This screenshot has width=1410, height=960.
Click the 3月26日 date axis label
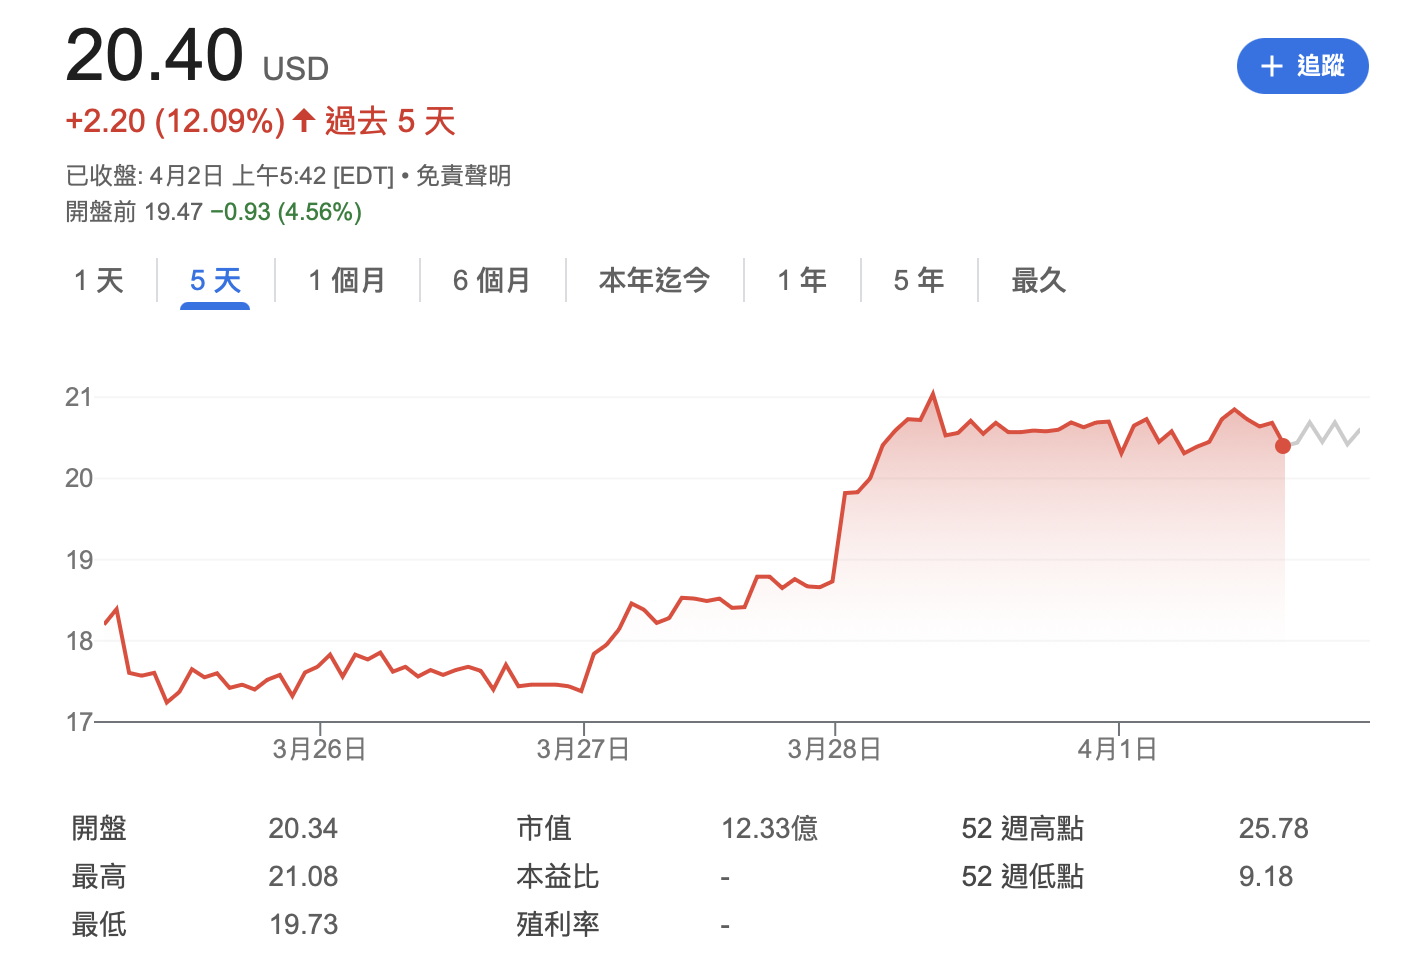319,749
